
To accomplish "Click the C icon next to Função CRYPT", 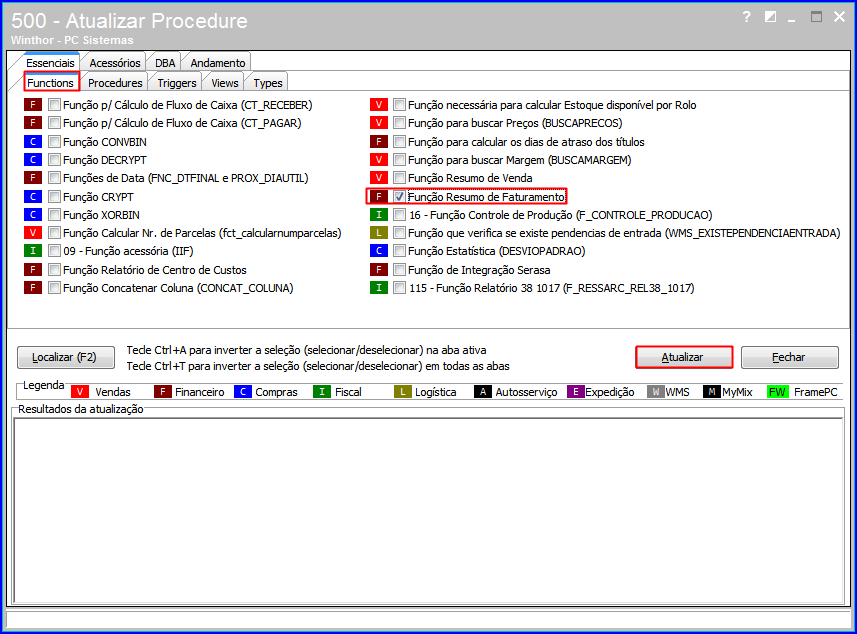I will point(33,196).
